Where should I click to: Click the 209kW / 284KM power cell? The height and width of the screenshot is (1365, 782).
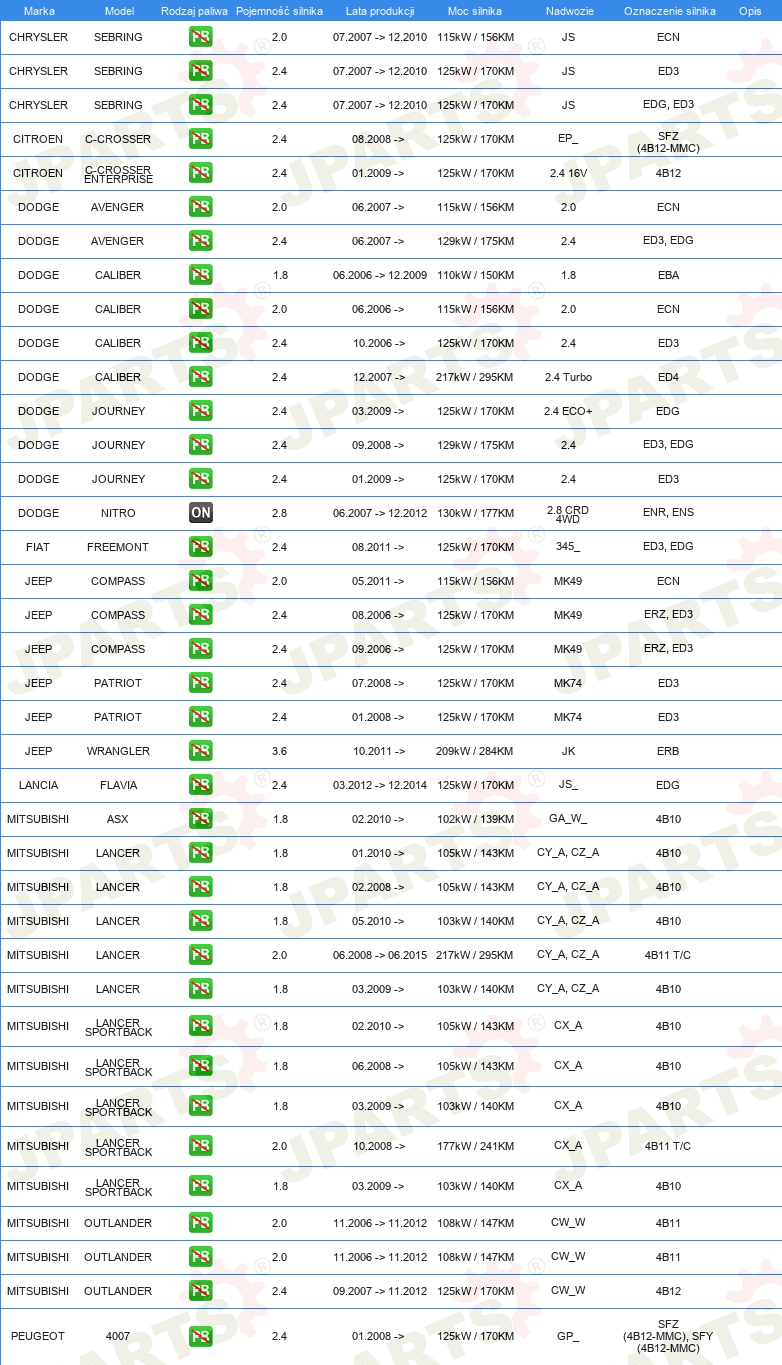pyautogui.click(x=475, y=751)
